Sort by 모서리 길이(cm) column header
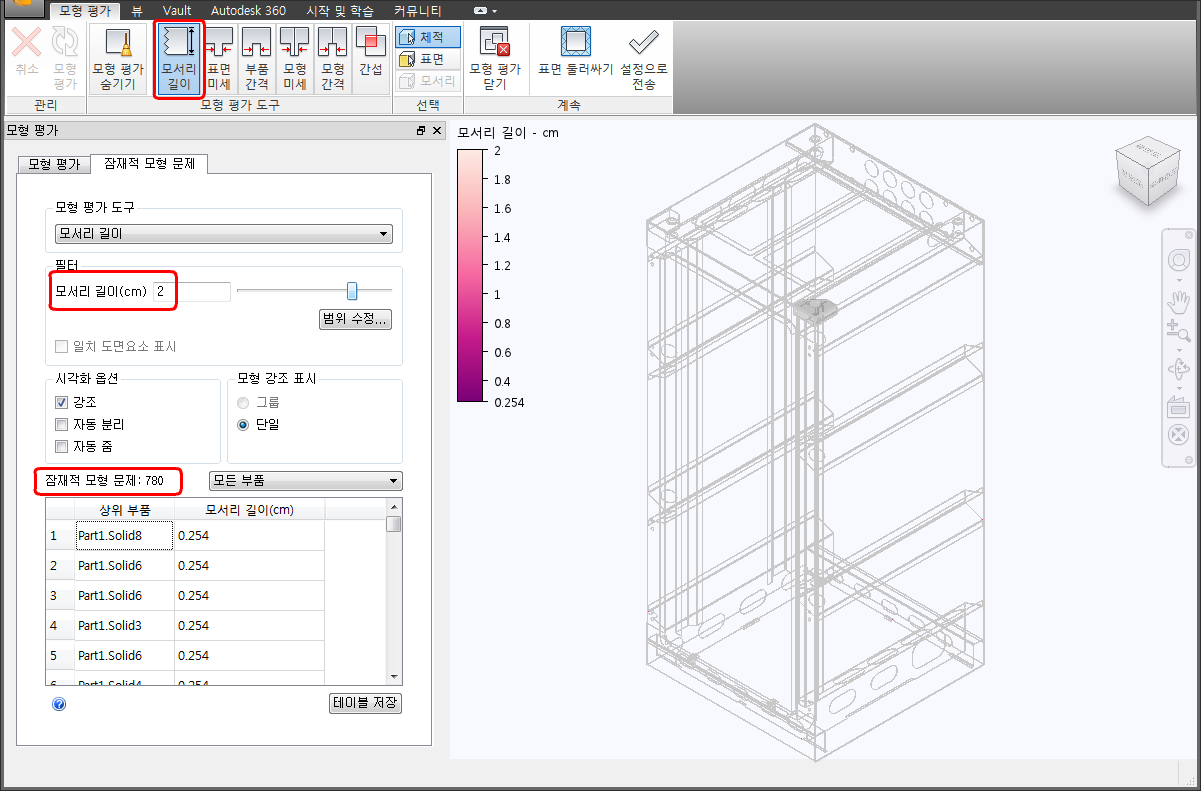This screenshot has height=791, width=1201. (x=249, y=510)
